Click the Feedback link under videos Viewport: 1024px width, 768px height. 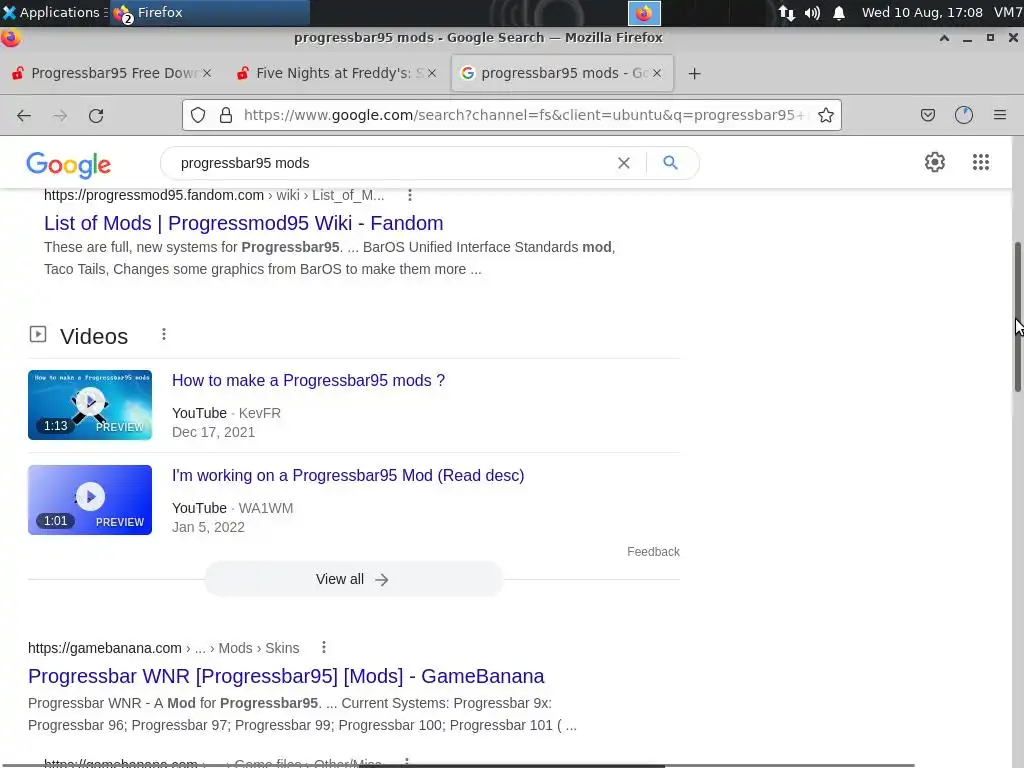[653, 552]
